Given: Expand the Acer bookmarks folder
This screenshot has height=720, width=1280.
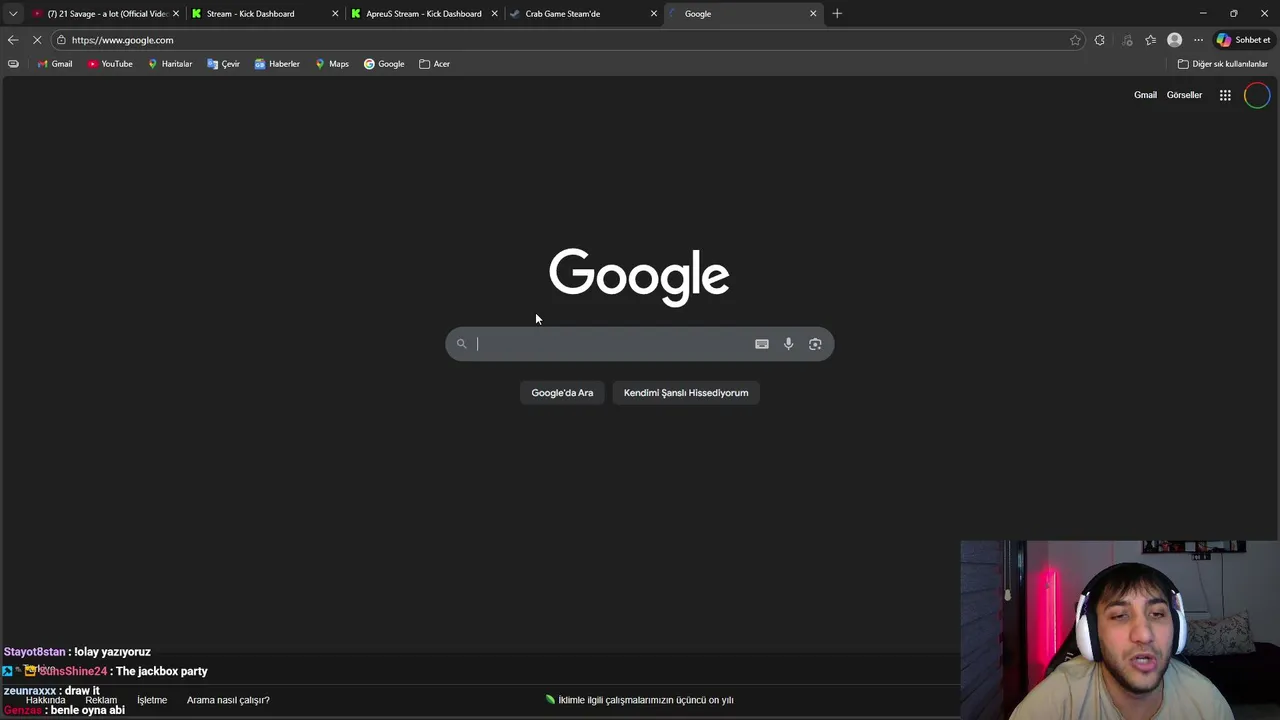Looking at the screenshot, I should pos(434,64).
